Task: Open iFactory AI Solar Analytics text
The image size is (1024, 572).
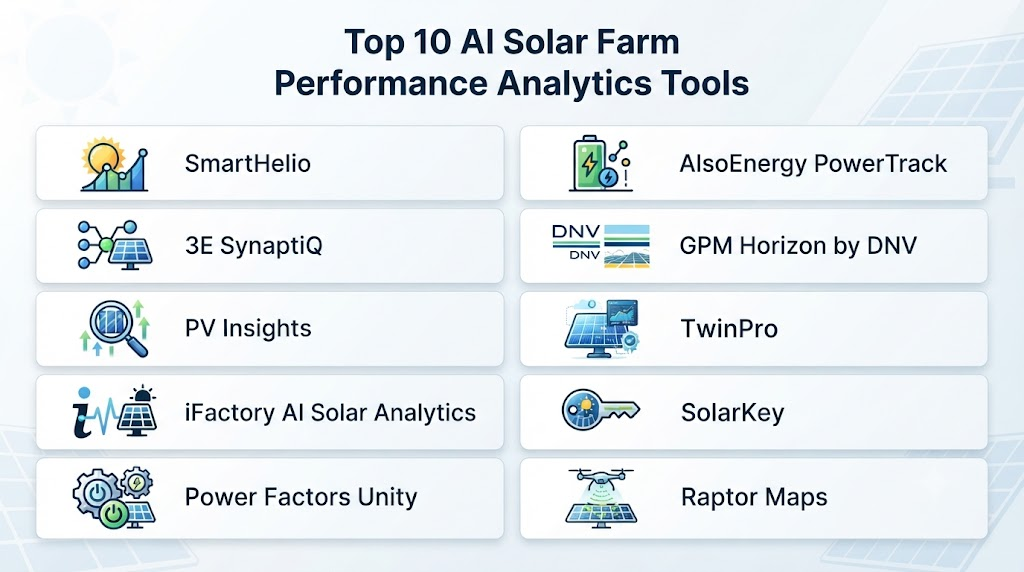Action: pos(330,413)
